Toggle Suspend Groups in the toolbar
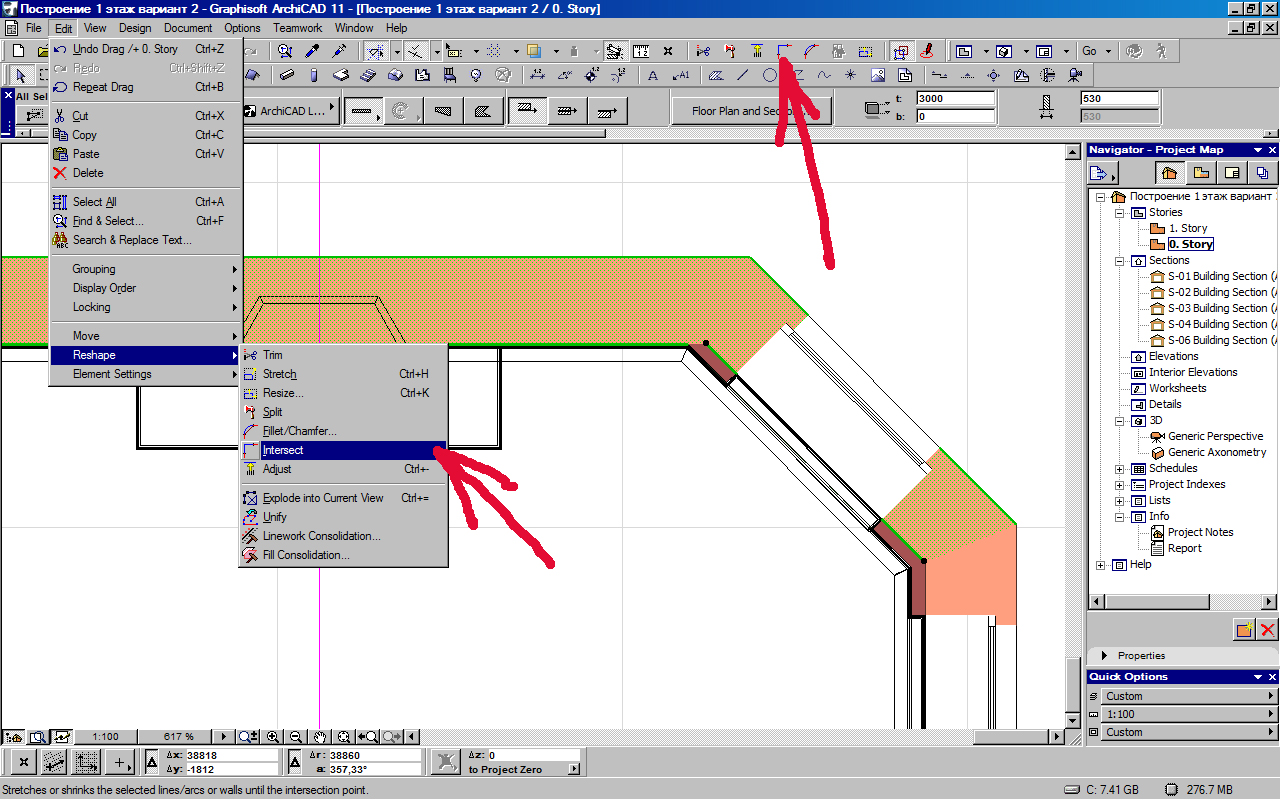Screen dimensions: 1280x800 tap(901, 50)
